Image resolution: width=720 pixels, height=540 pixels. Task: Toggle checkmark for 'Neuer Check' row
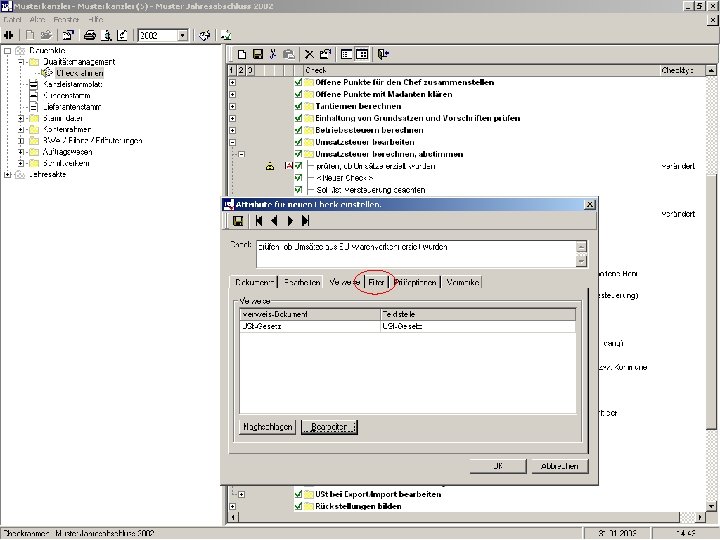[x=298, y=178]
